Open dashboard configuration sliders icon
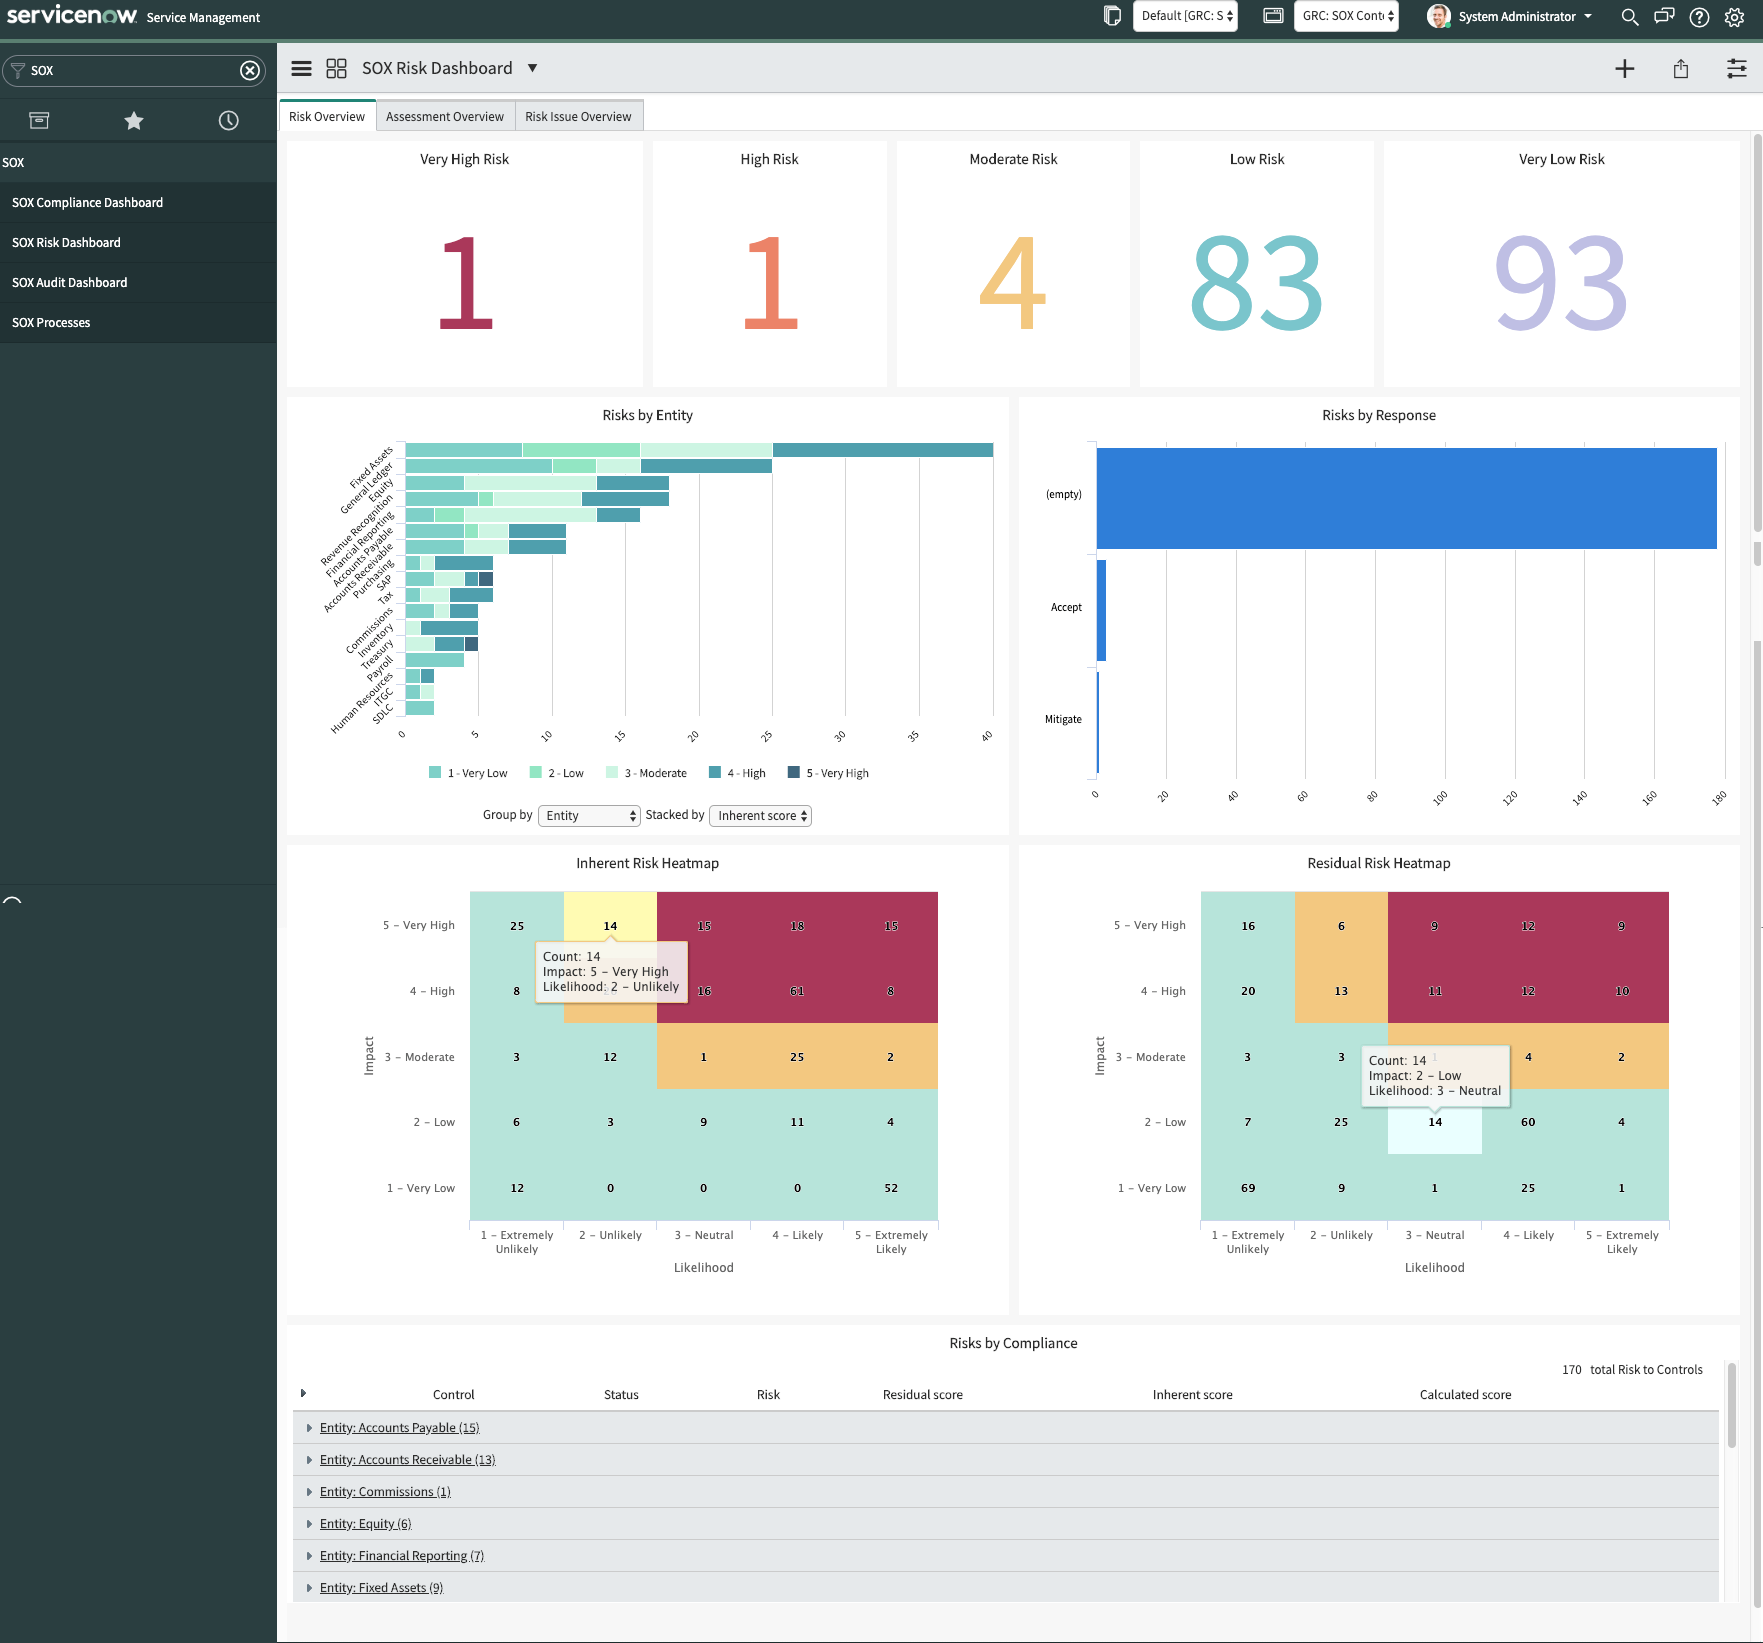Screen dimensions: 1763x1643 pos(1737,68)
